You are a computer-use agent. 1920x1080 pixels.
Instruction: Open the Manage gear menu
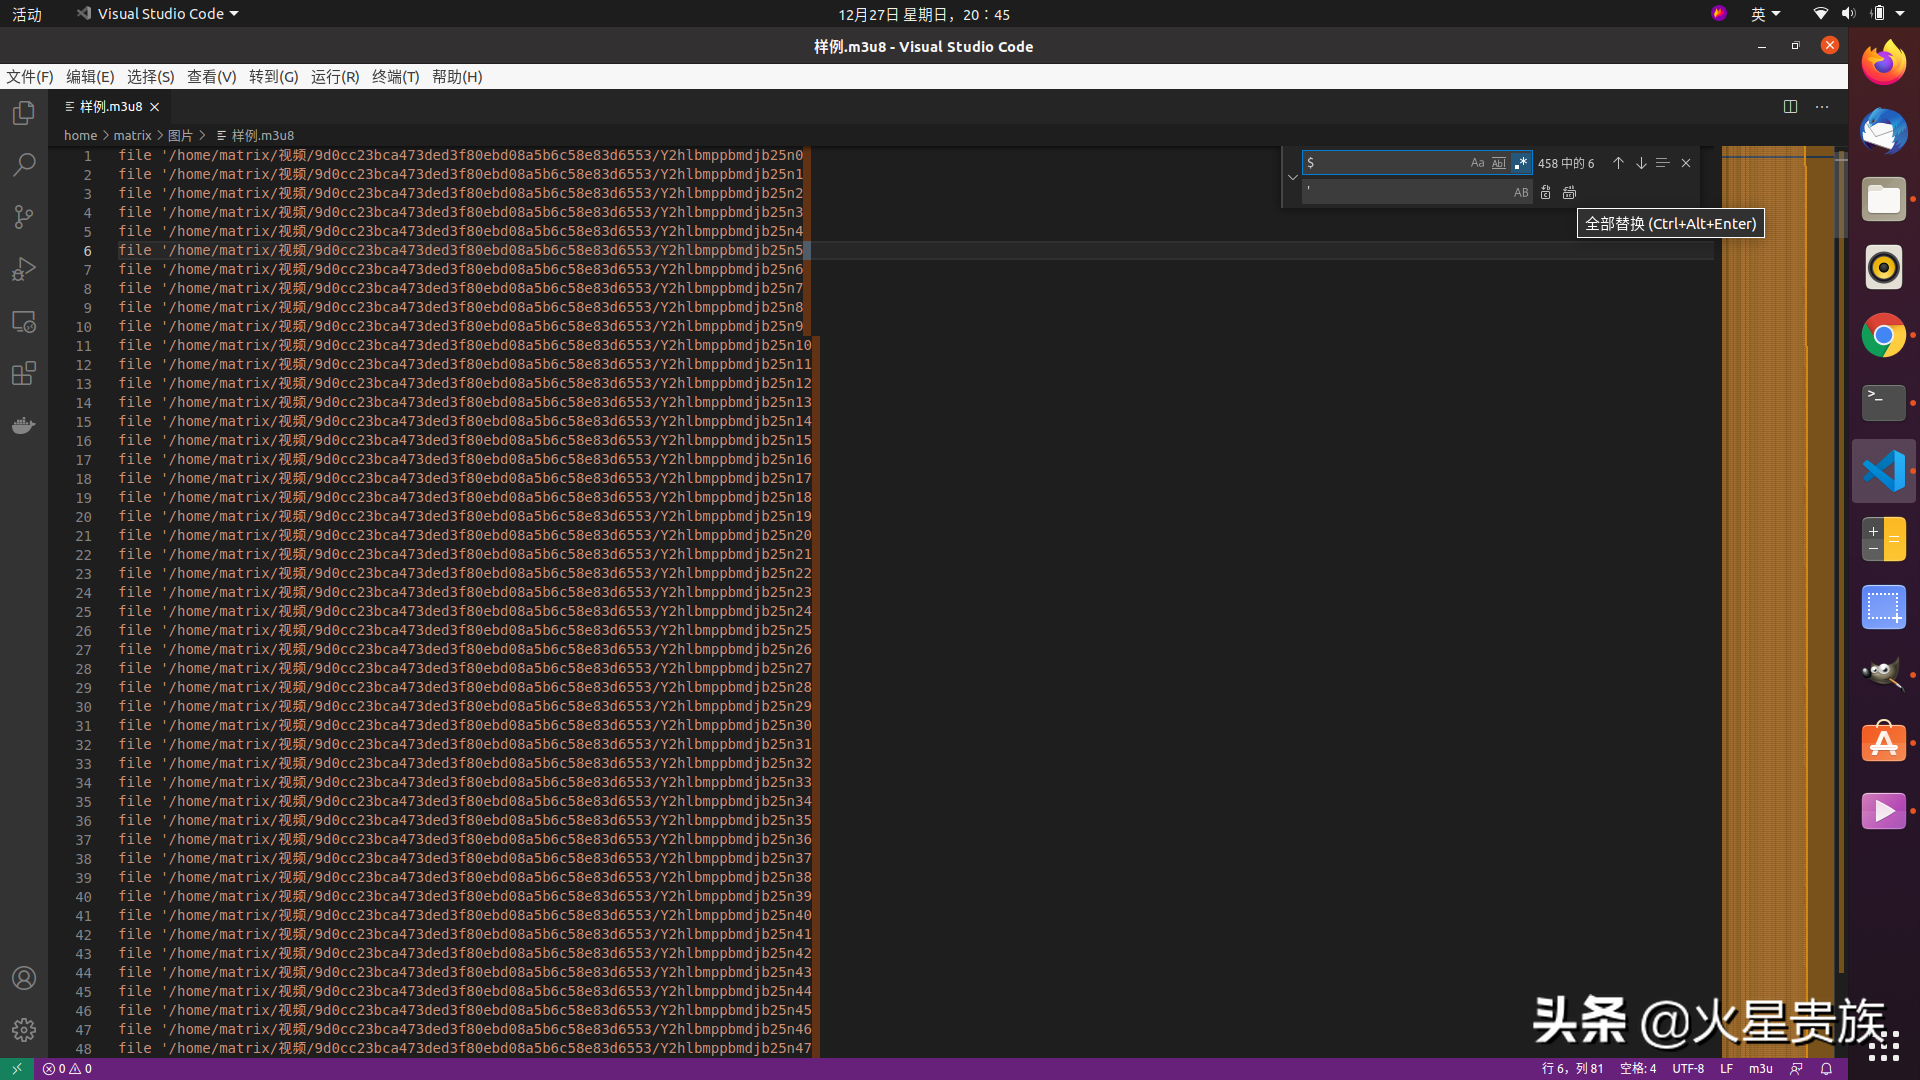click(x=24, y=1029)
